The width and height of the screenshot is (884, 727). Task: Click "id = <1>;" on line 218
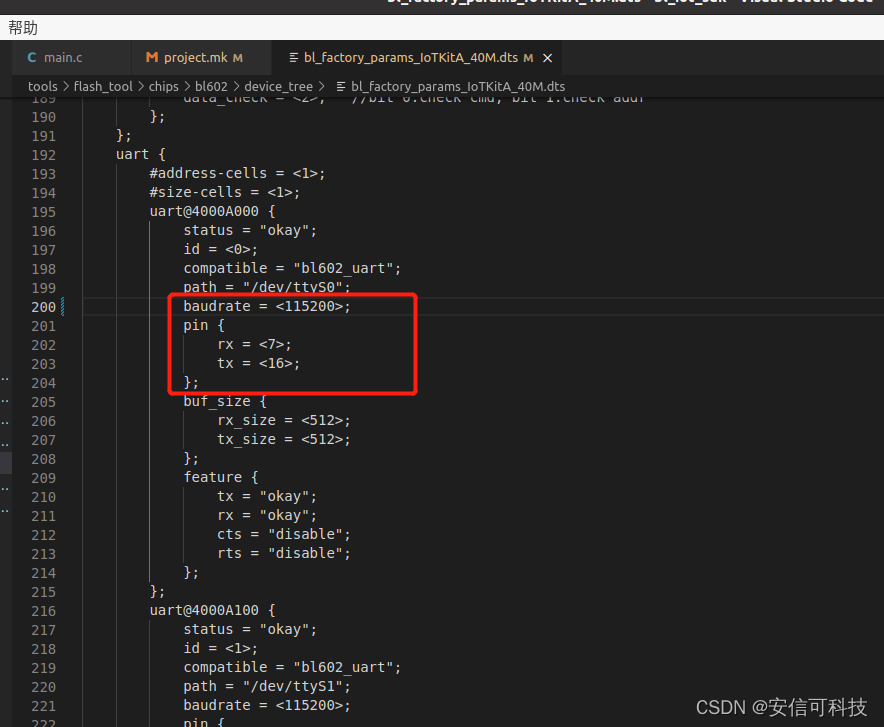[220, 648]
